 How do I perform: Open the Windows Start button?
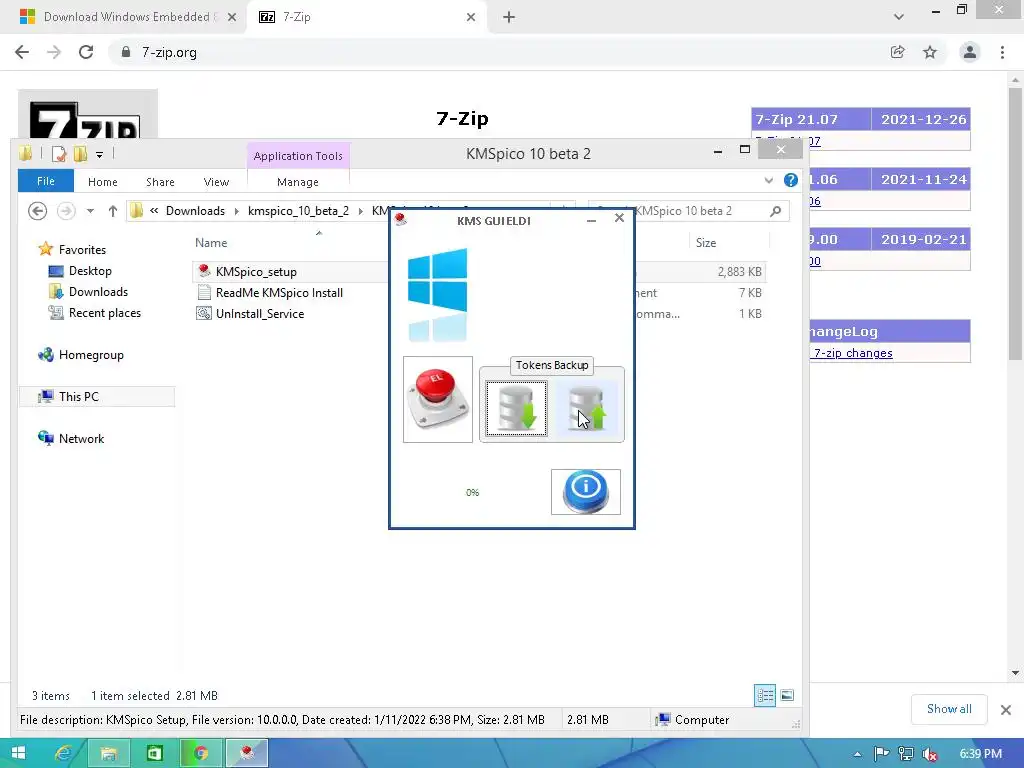[x=18, y=753]
